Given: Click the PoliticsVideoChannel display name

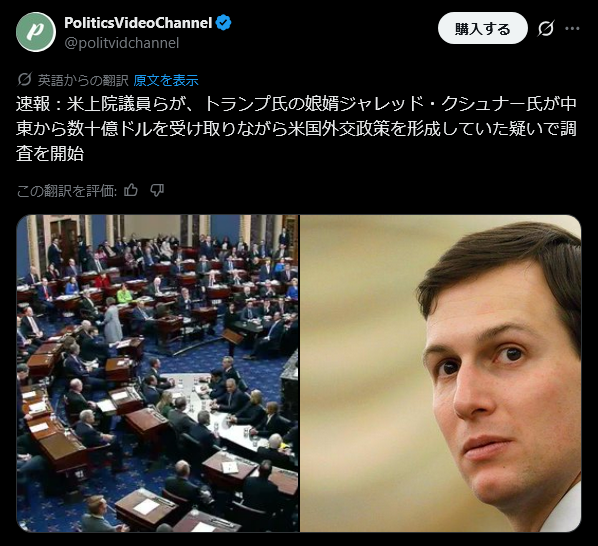Looking at the screenshot, I should (x=138, y=23).
